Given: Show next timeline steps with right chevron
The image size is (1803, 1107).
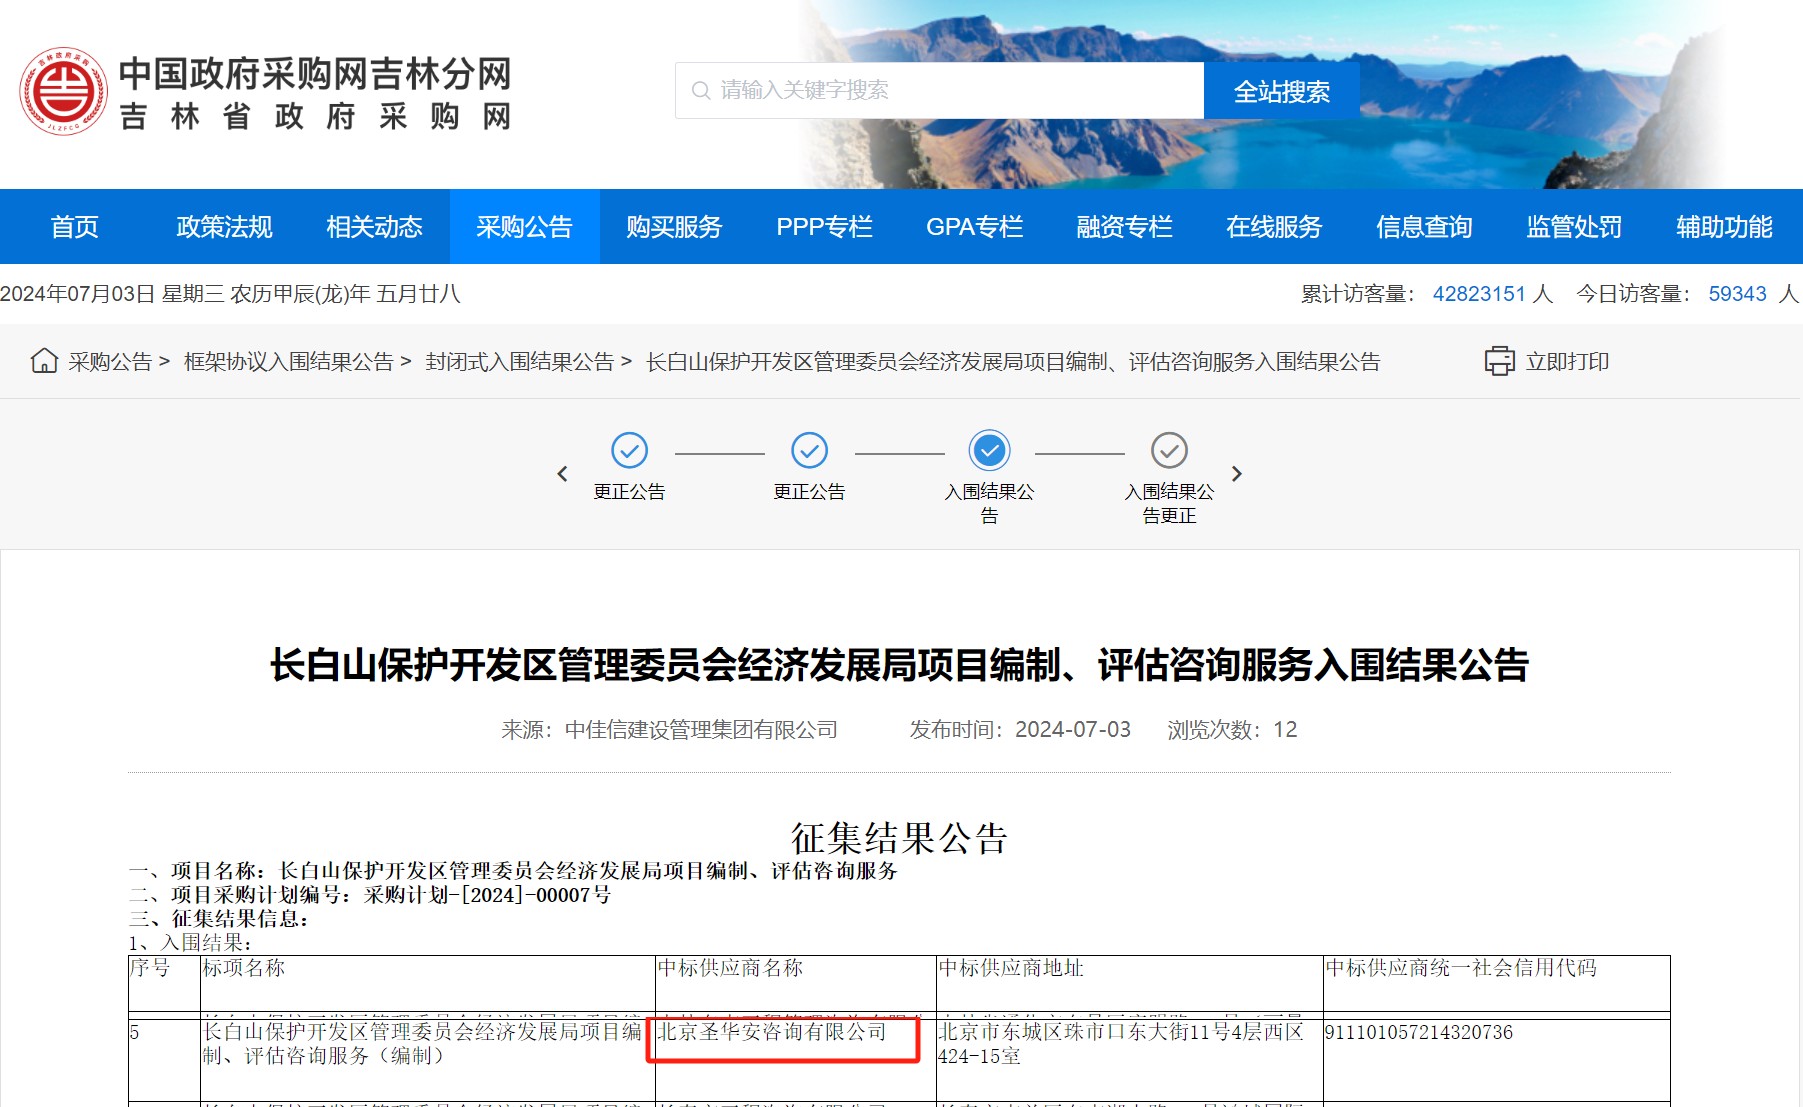Looking at the screenshot, I should pyautogui.click(x=1237, y=474).
